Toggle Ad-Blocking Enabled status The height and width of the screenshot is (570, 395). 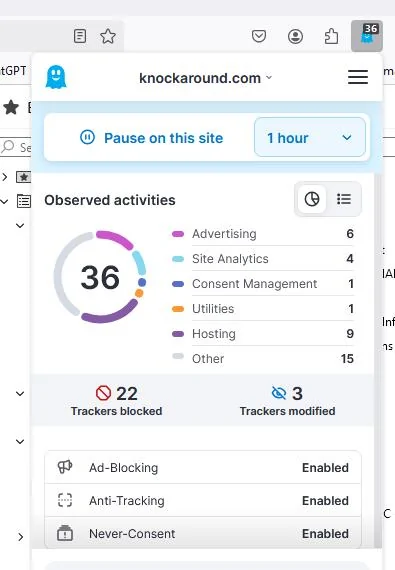pos(325,467)
